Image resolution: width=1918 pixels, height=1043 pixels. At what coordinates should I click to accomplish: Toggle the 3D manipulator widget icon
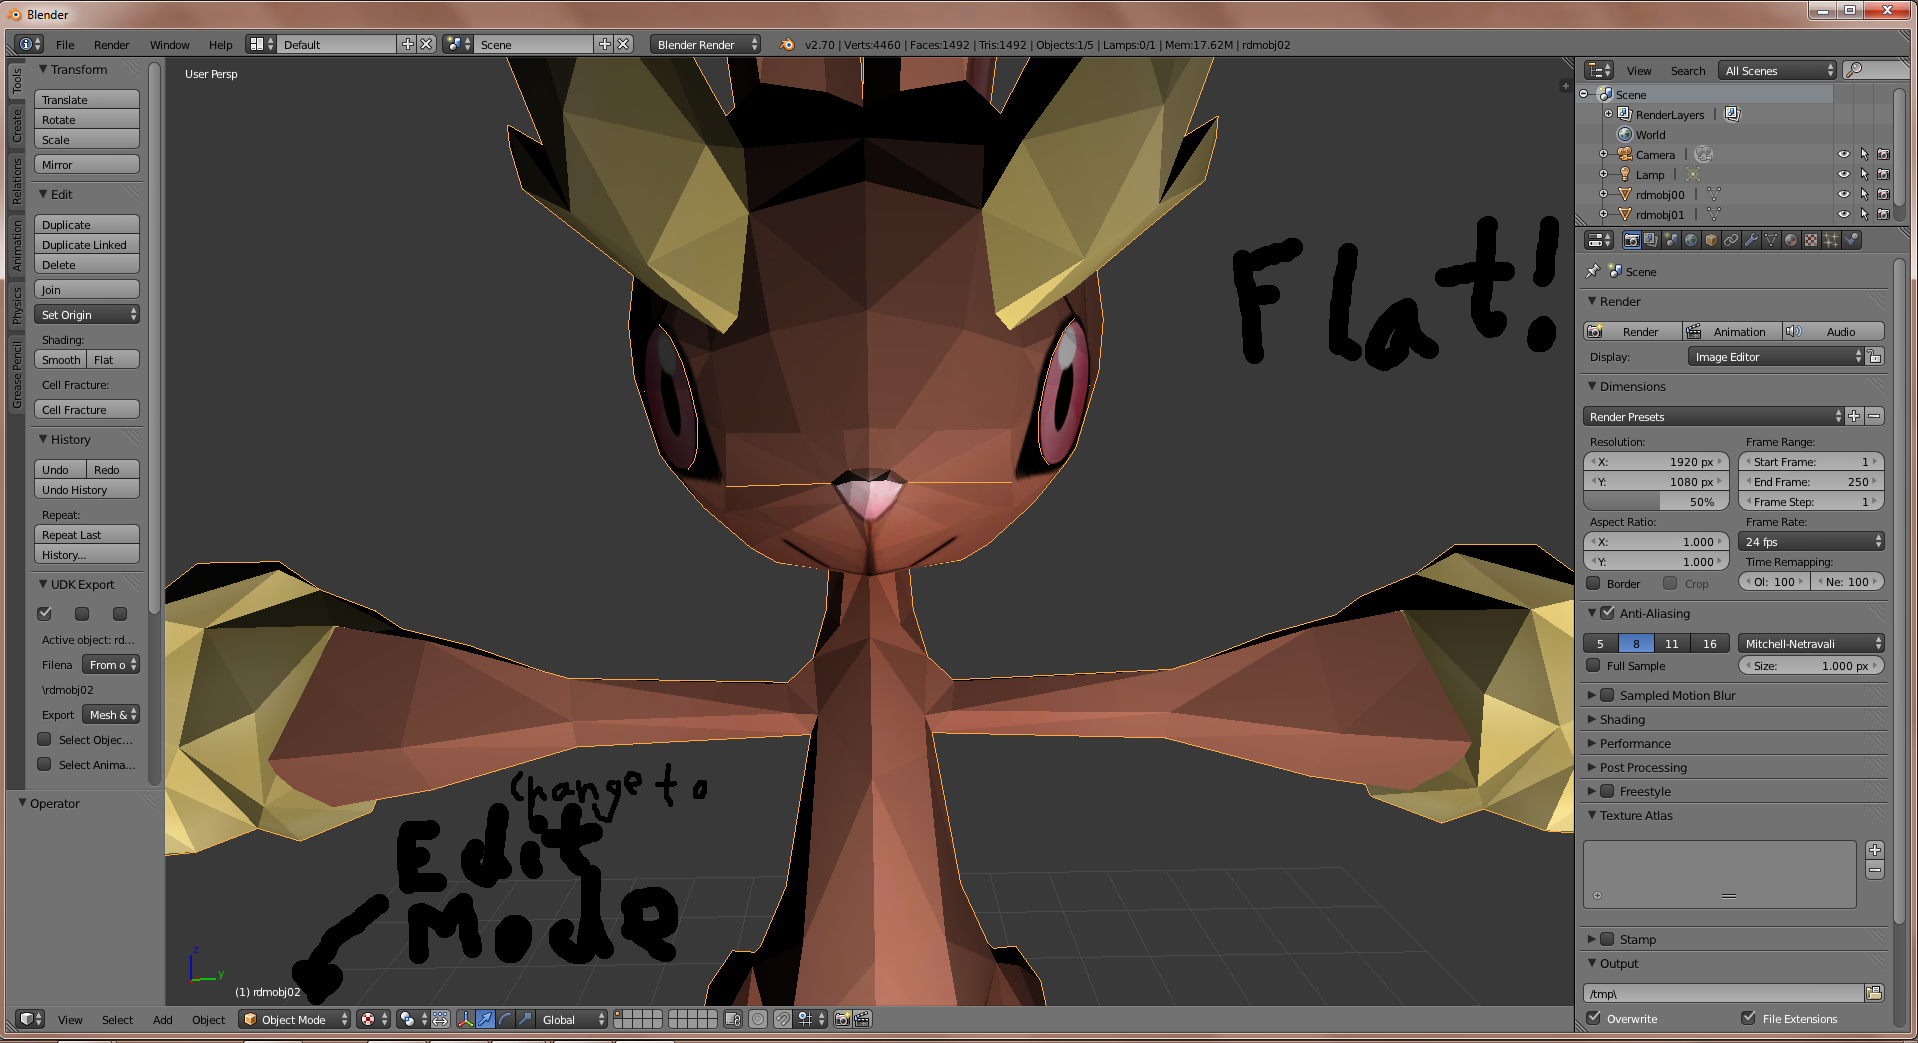pyautogui.click(x=465, y=1019)
